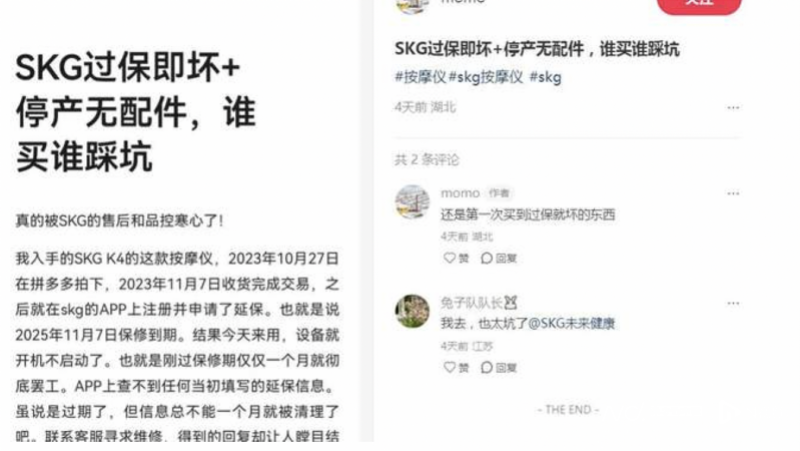The height and width of the screenshot is (451, 800).
Task: Select the large SKG headline on the note image
Action: (x=135, y=112)
